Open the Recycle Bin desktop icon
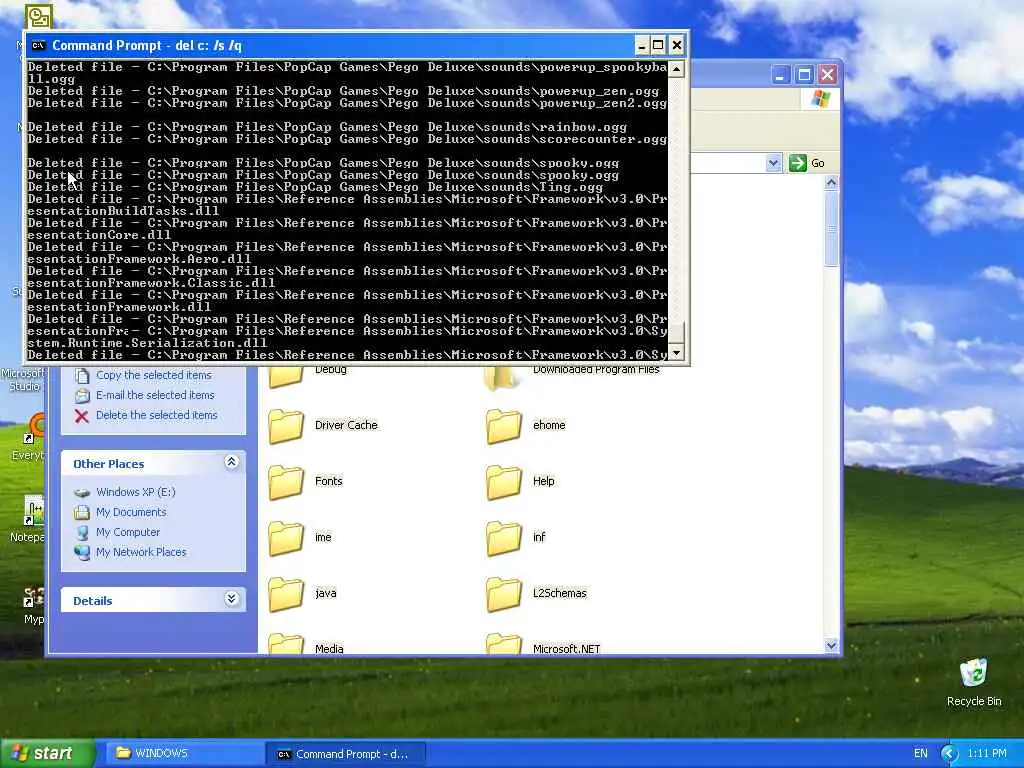Screen dimensions: 1024x768 pyautogui.click(x=973, y=673)
